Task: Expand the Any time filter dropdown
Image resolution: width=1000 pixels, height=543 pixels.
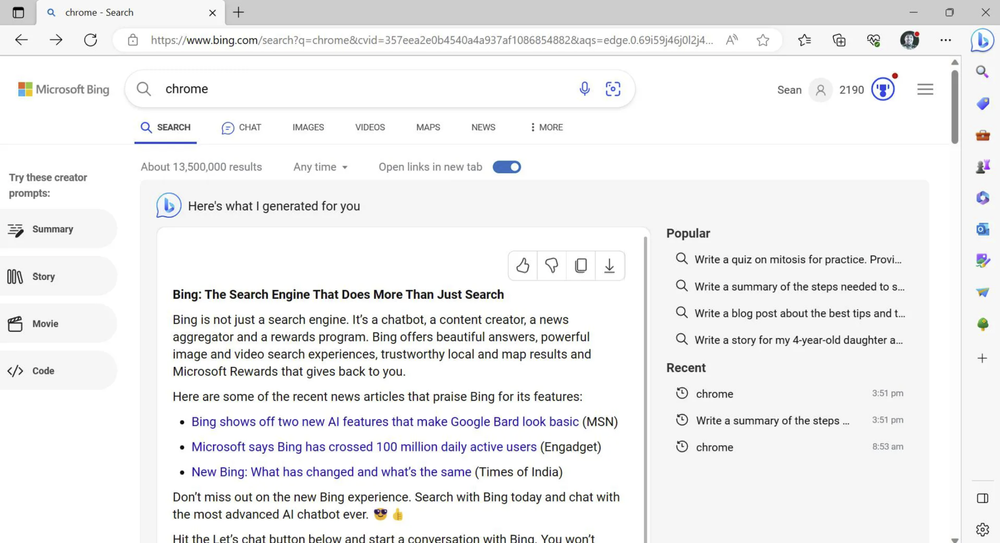Action: 320,167
